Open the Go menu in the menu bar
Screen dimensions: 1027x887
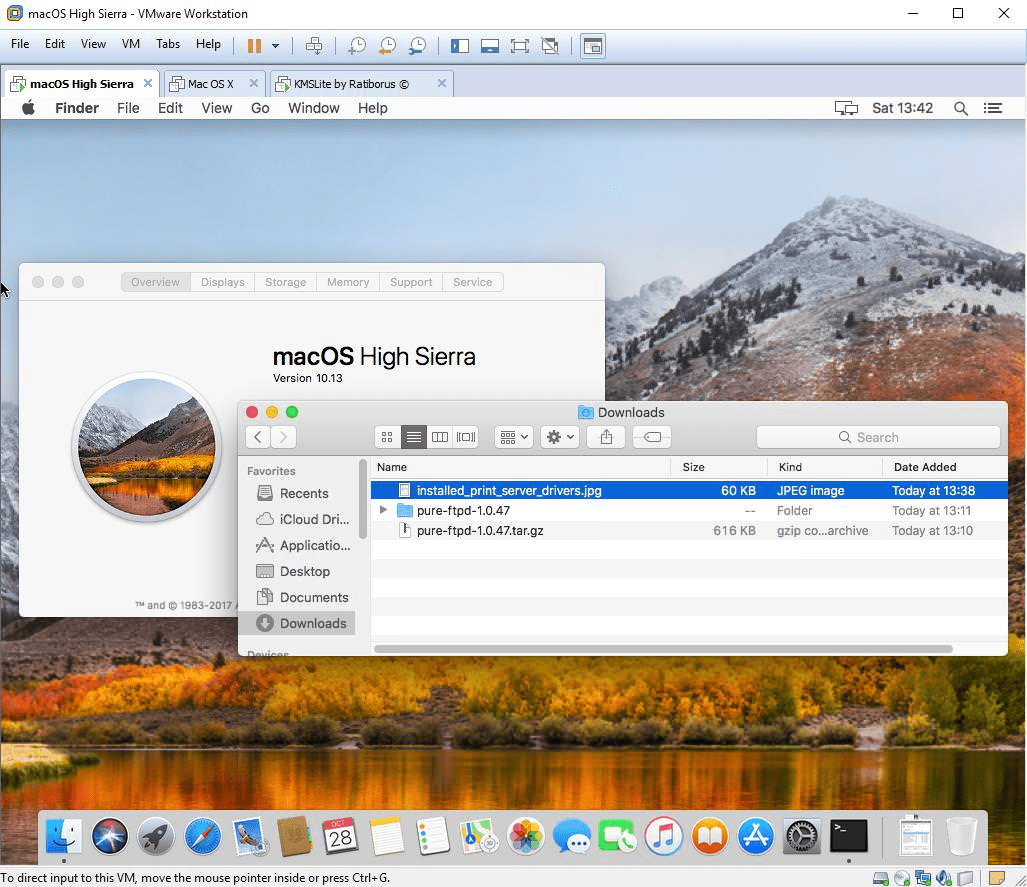click(260, 108)
